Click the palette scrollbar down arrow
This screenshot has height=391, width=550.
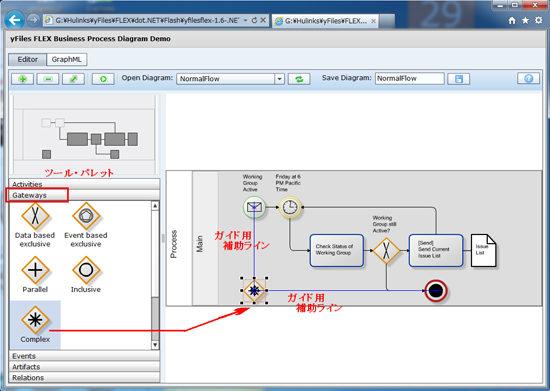[155, 345]
